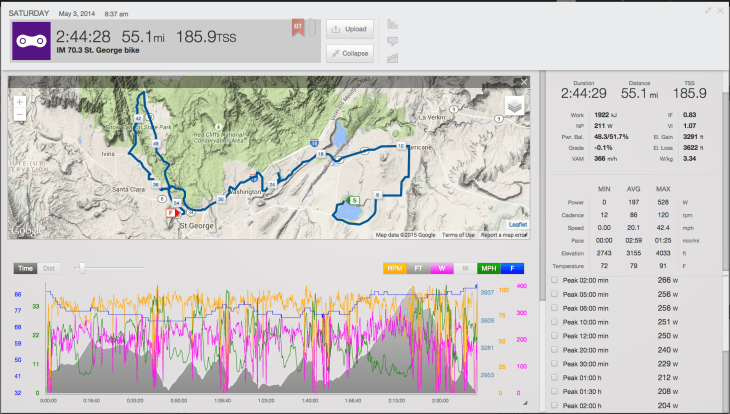Open the bar chart icon beside Upload
This screenshot has width=730, height=414.
[391, 23]
